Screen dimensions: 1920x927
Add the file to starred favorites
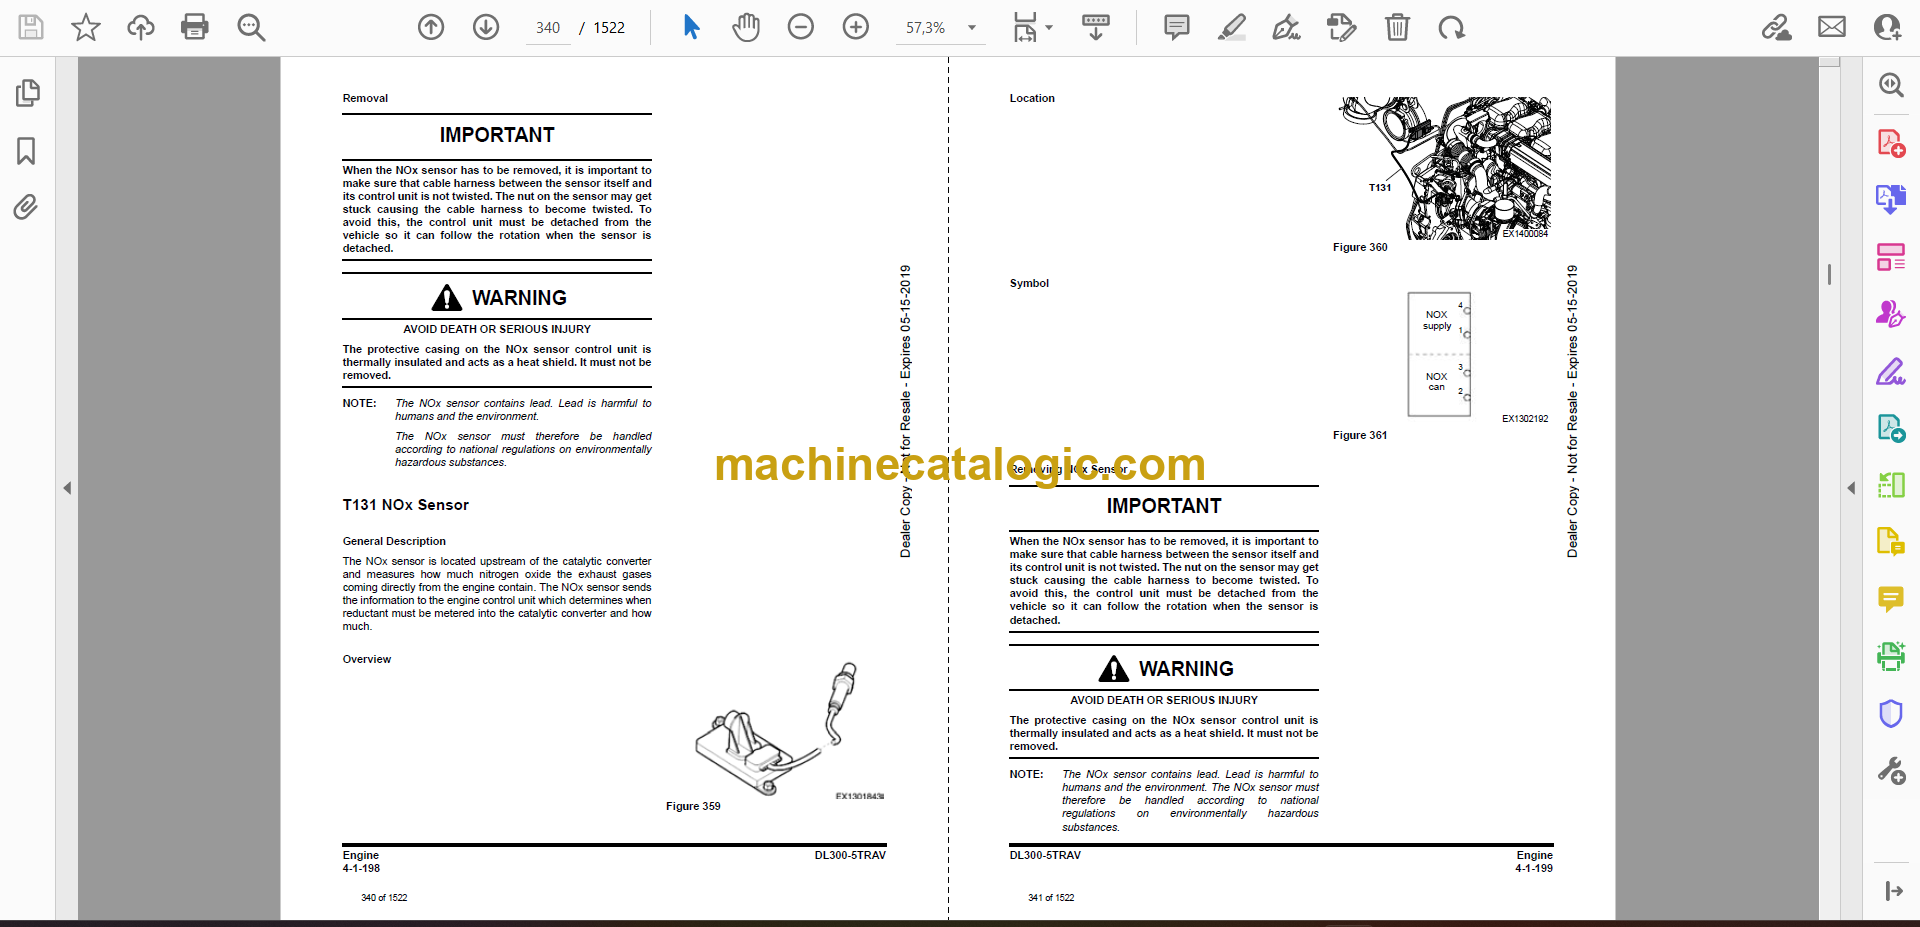coord(86,27)
